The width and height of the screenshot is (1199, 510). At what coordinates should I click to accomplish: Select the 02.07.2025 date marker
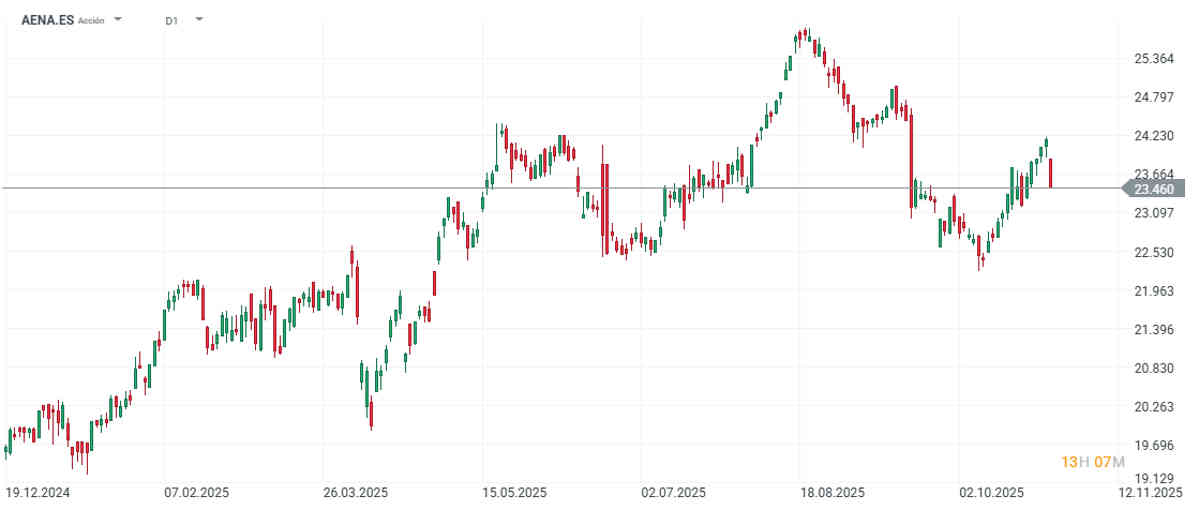tap(674, 492)
